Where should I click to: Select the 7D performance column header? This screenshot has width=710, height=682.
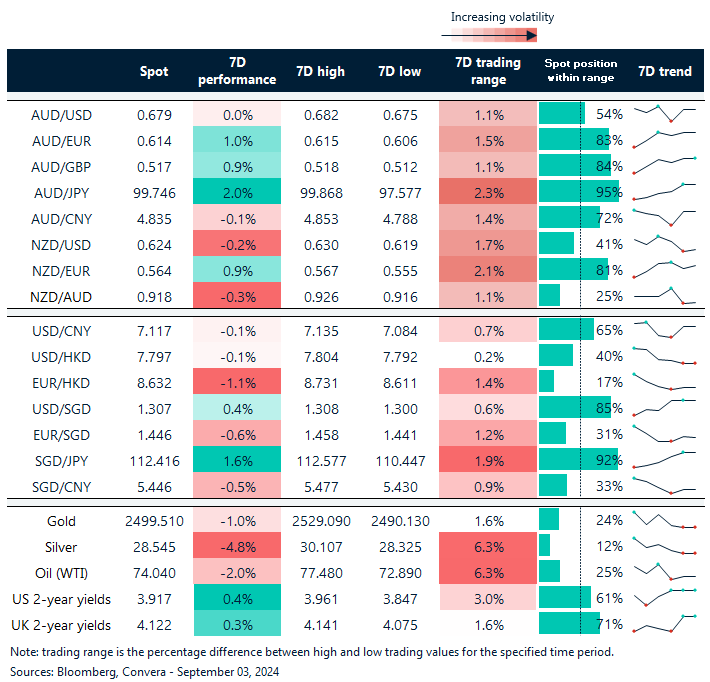coord(236,71)
